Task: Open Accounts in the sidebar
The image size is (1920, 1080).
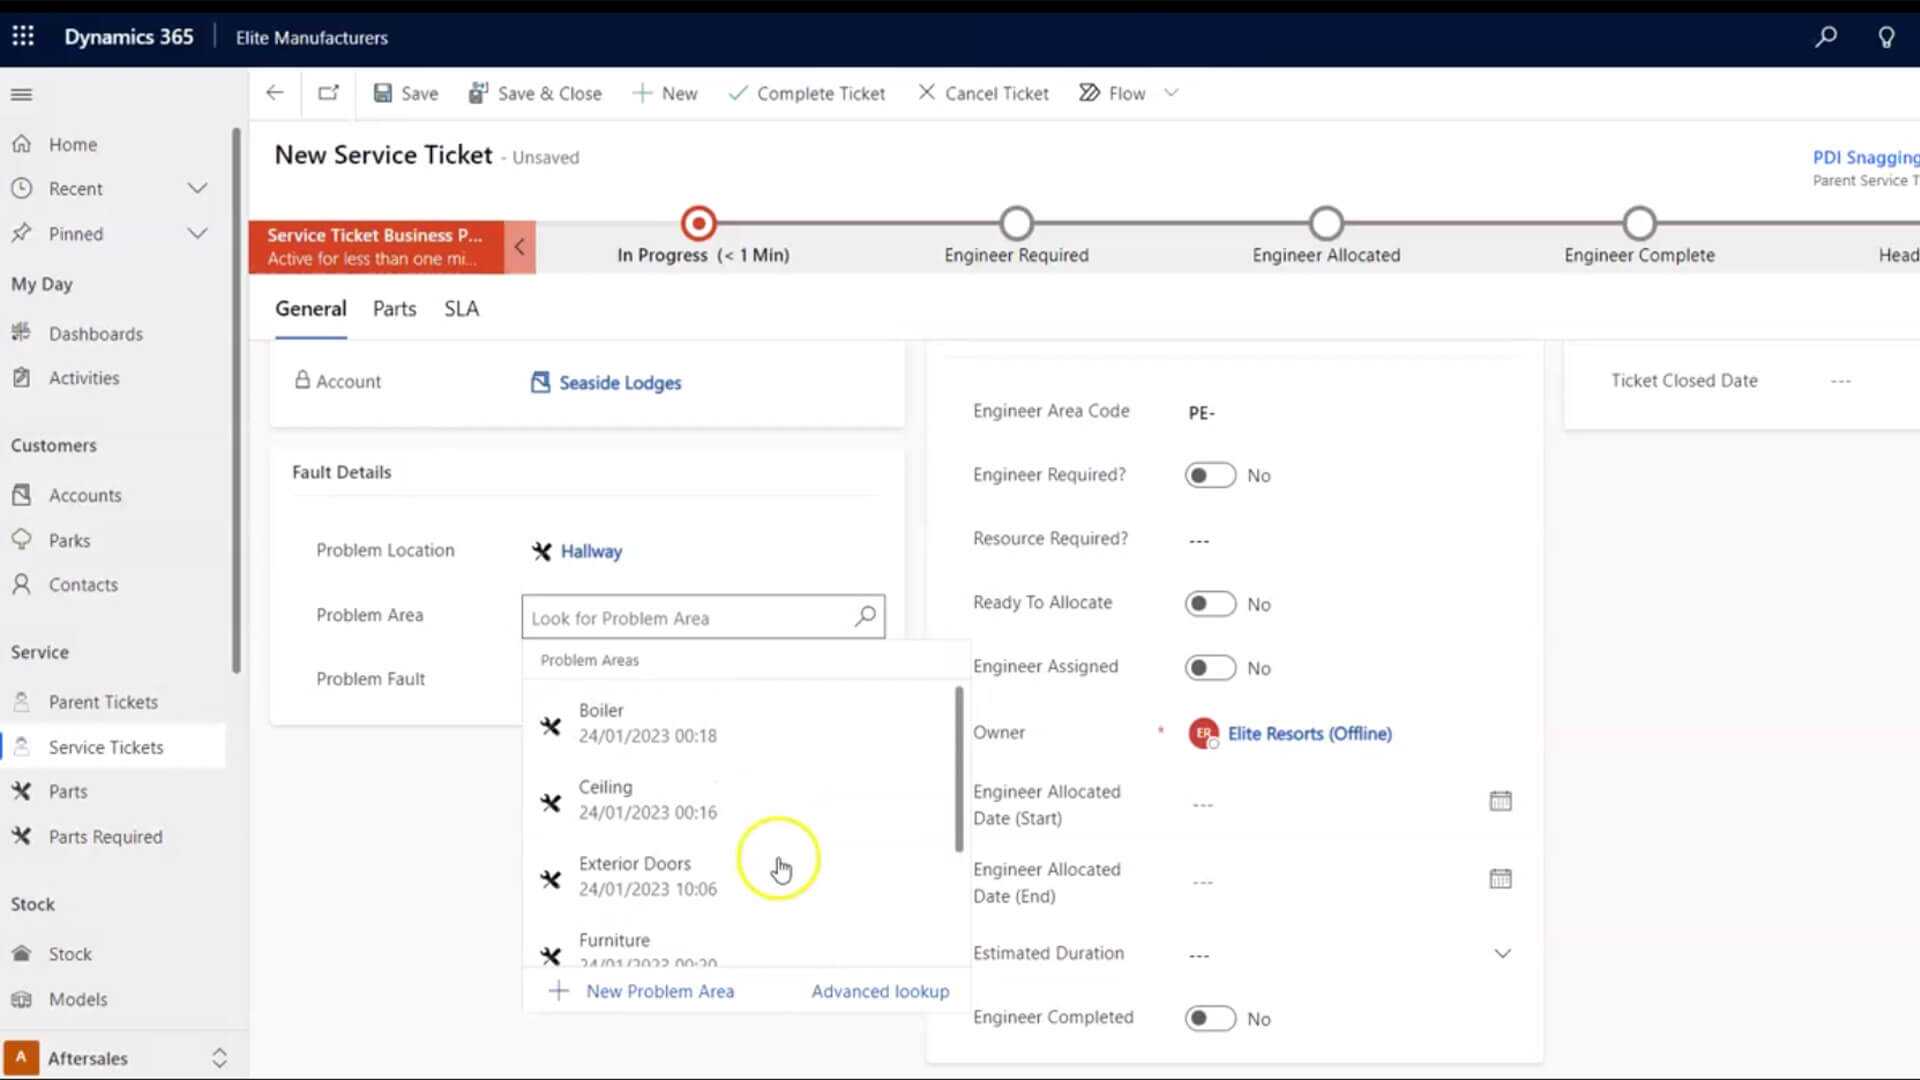Action: coord(85,495)
